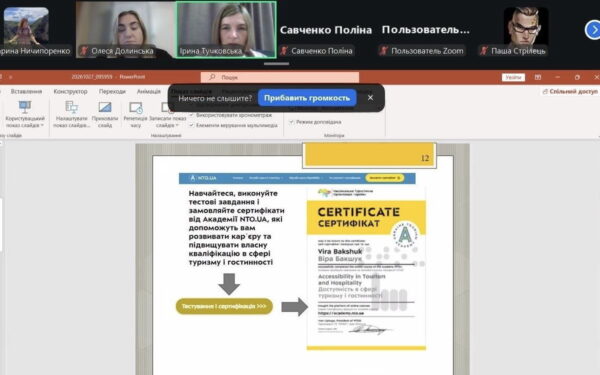The image size is (600, 375).
Task: Click muted mic icon beside Паша Стрілець
Action: pos(484,51)
